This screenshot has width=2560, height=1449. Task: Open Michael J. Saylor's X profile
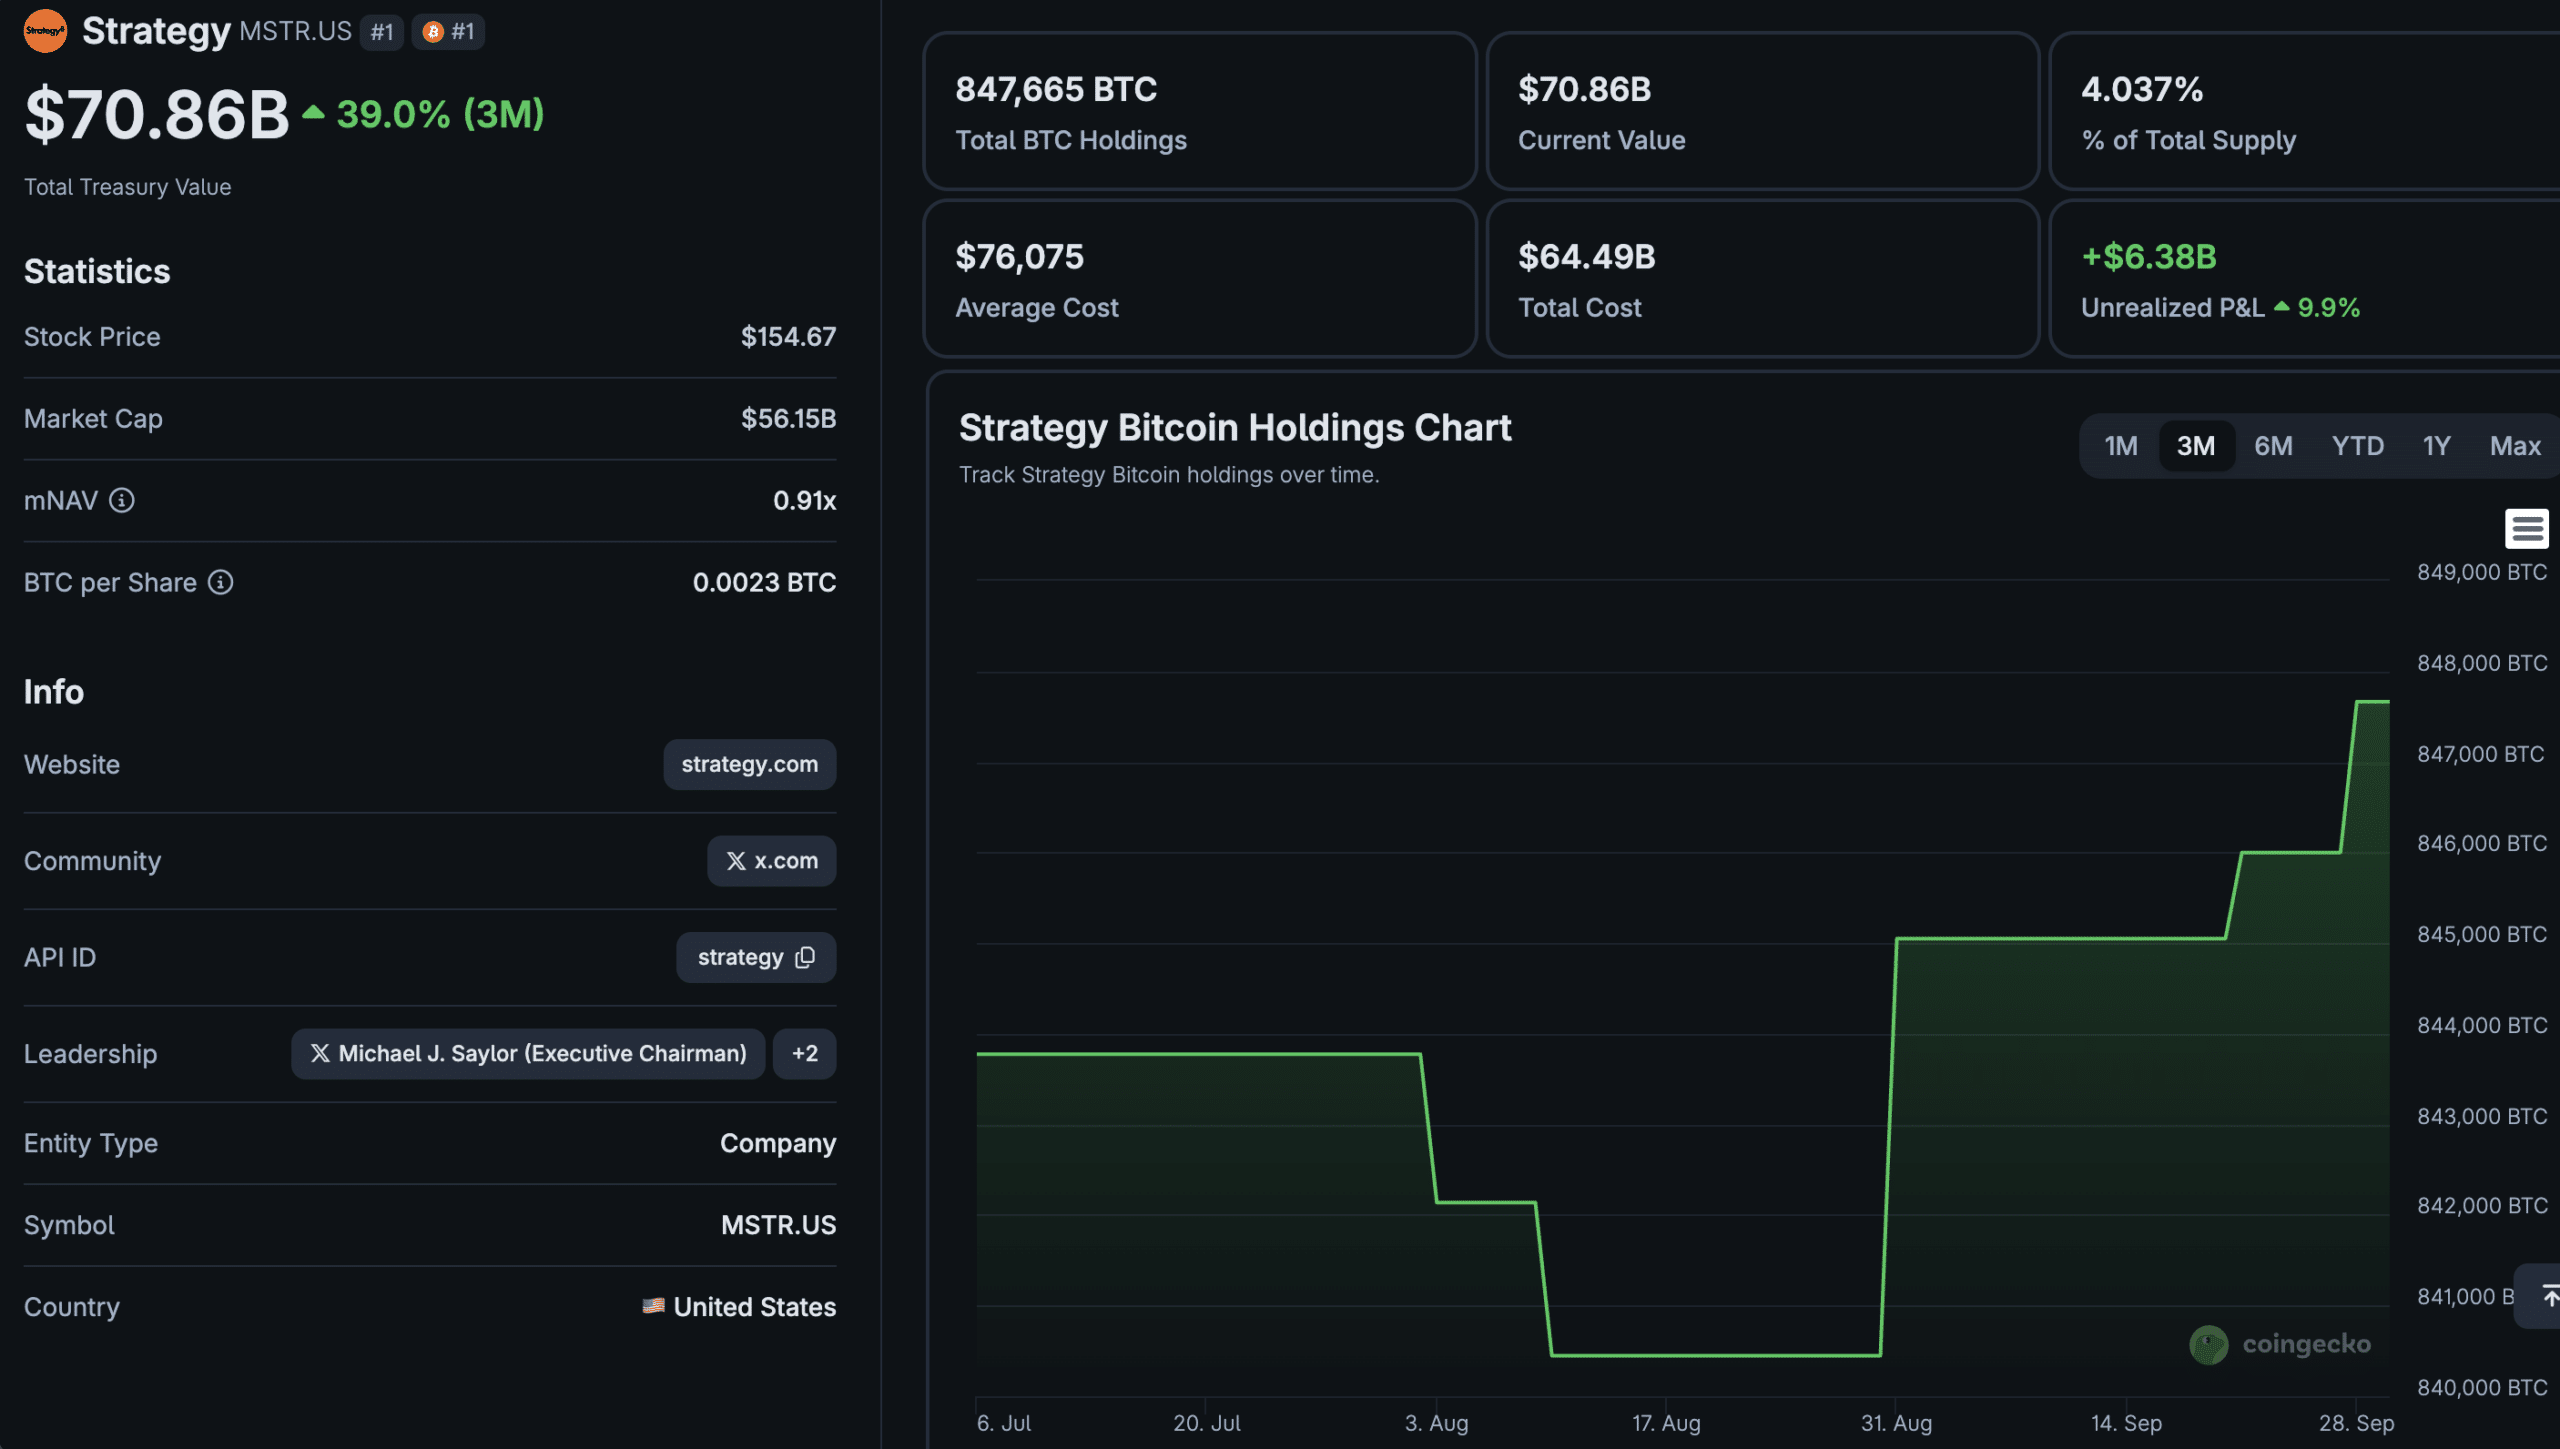pyautogui.click(x=528, y=1054)
